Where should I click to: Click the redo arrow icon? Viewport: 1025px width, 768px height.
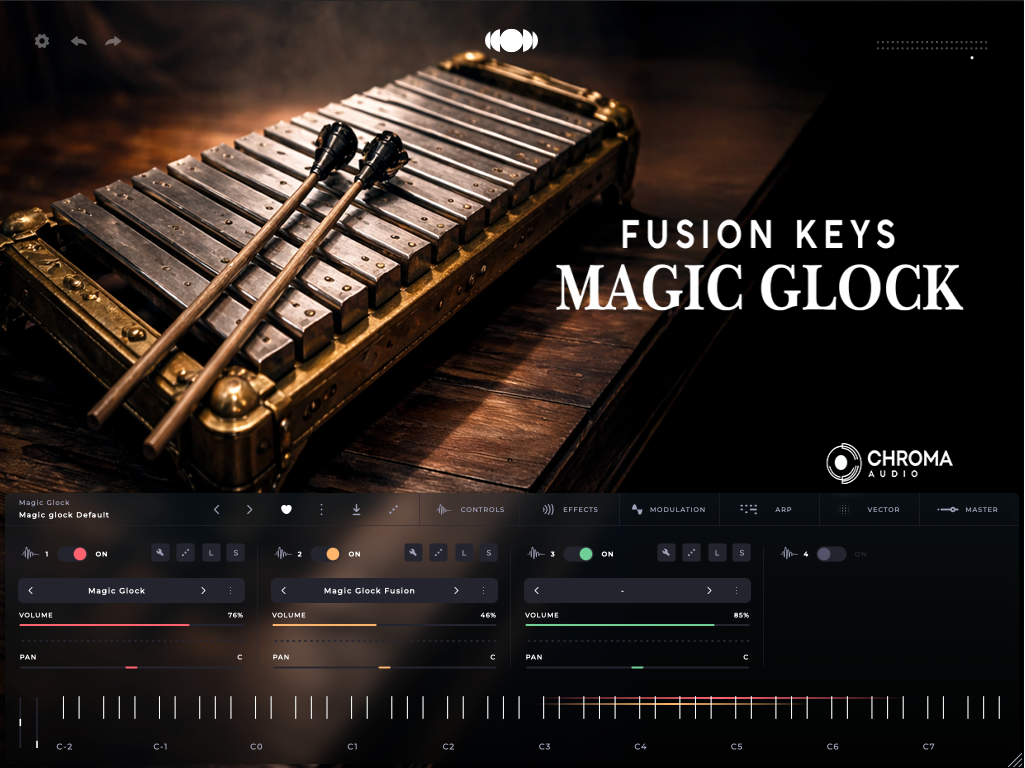pyautogui.click(x=113, y=41)
